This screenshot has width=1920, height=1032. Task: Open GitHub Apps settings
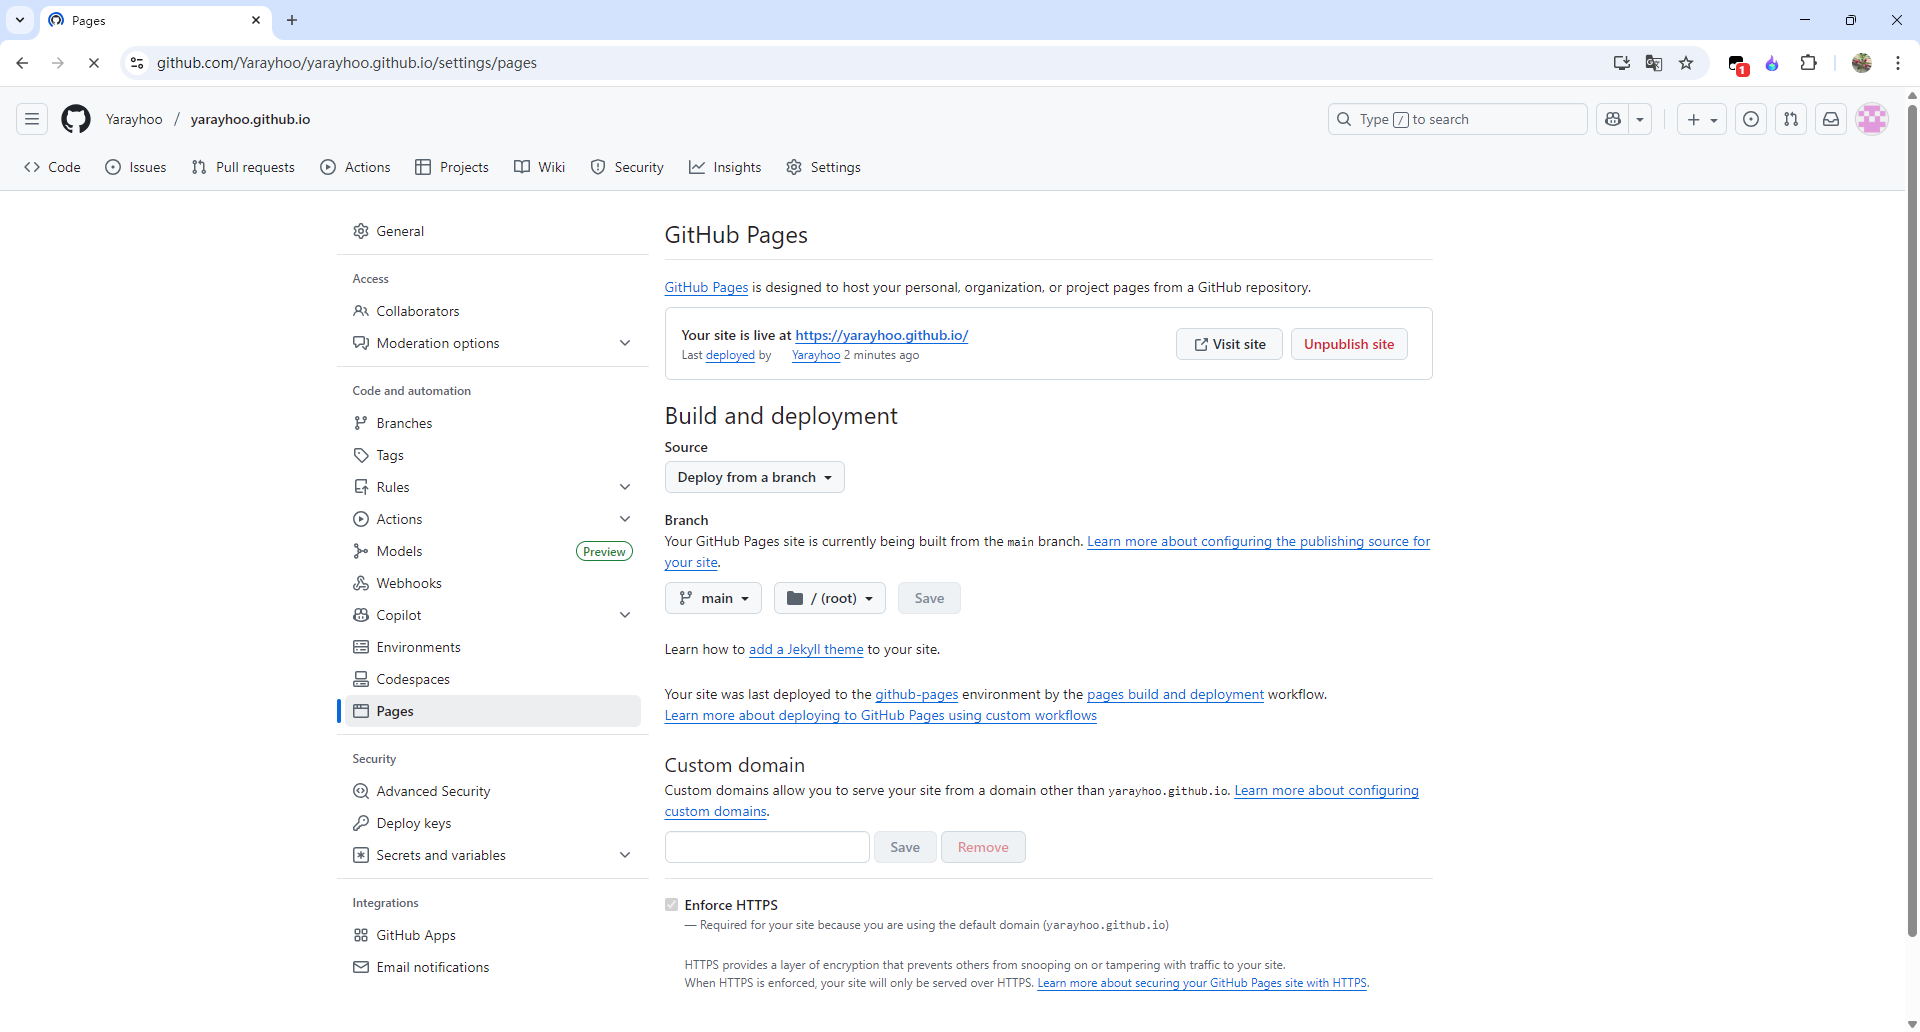point(492,935)
